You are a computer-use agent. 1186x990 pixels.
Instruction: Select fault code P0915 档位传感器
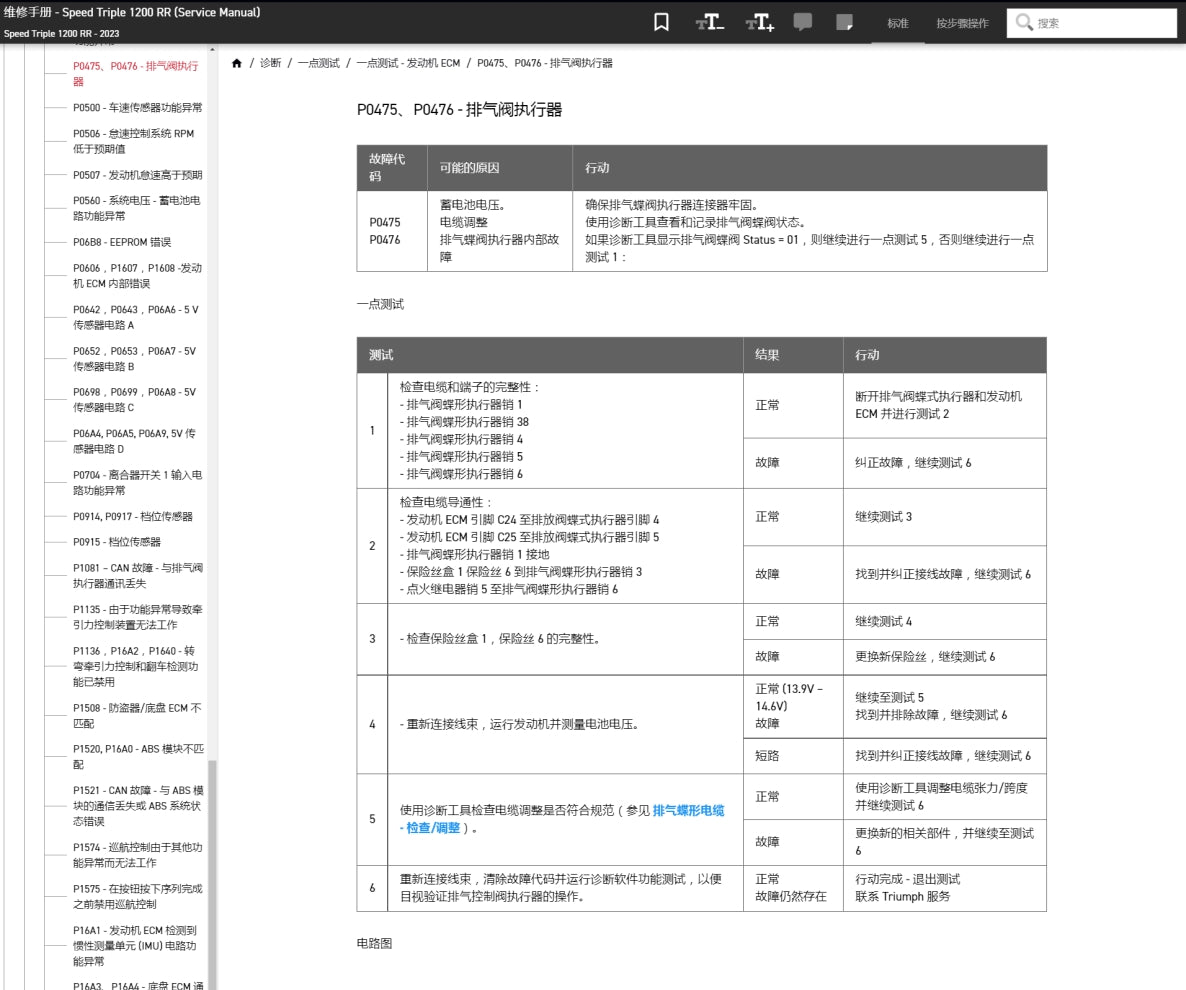click(x=122, y=541)
